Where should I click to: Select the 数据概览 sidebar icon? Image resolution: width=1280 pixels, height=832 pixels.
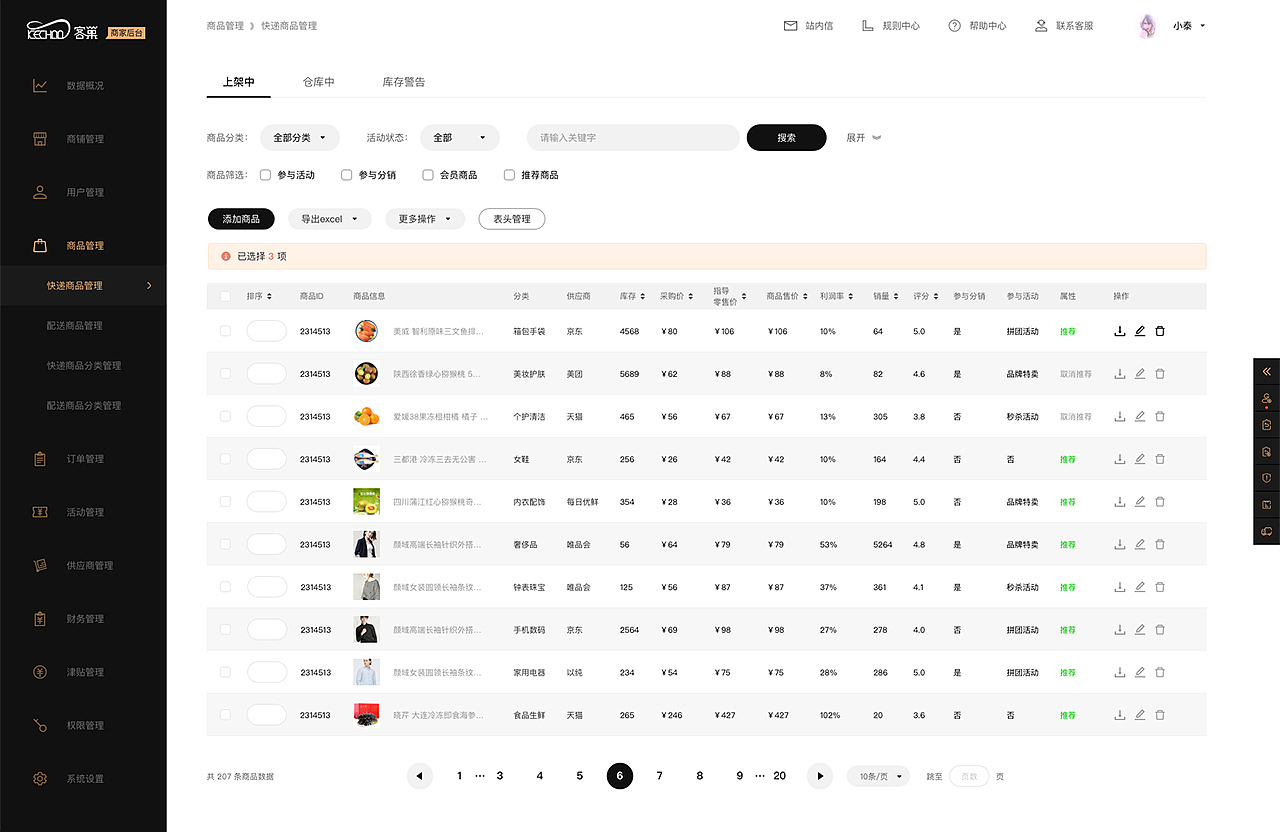click(40, 85)
